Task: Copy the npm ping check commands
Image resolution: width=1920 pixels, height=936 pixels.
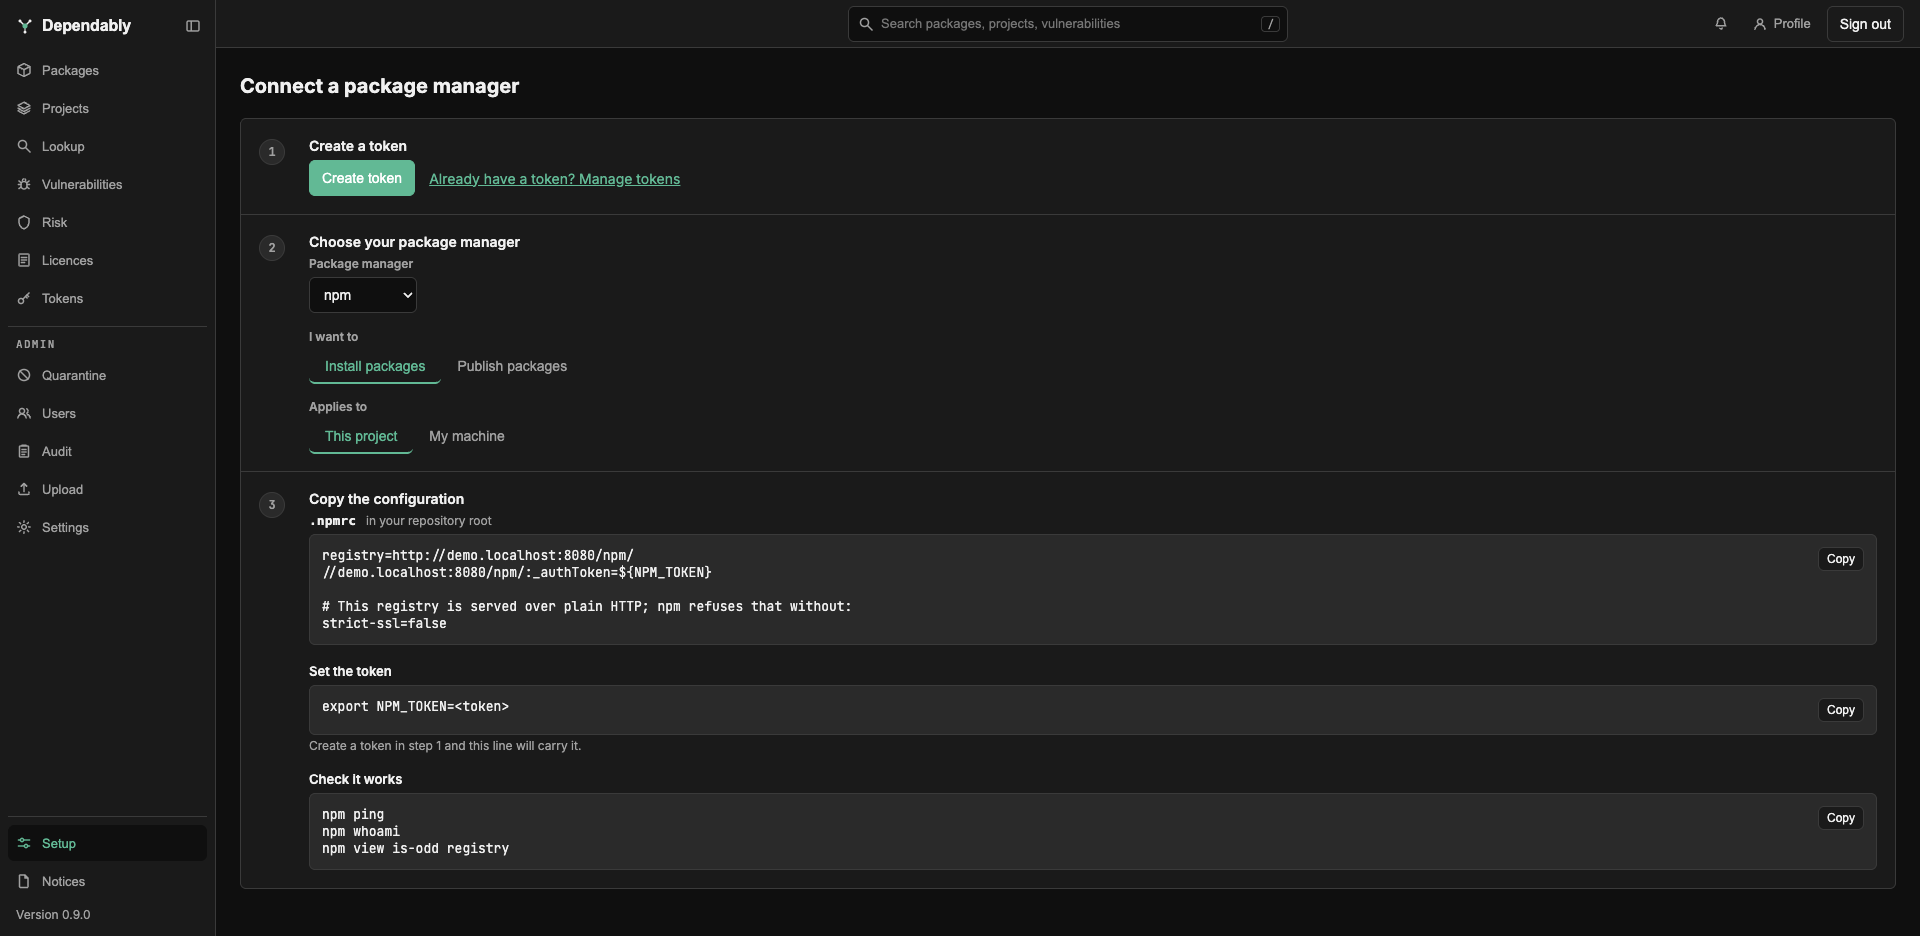Action: click(x=1840, y=818)
